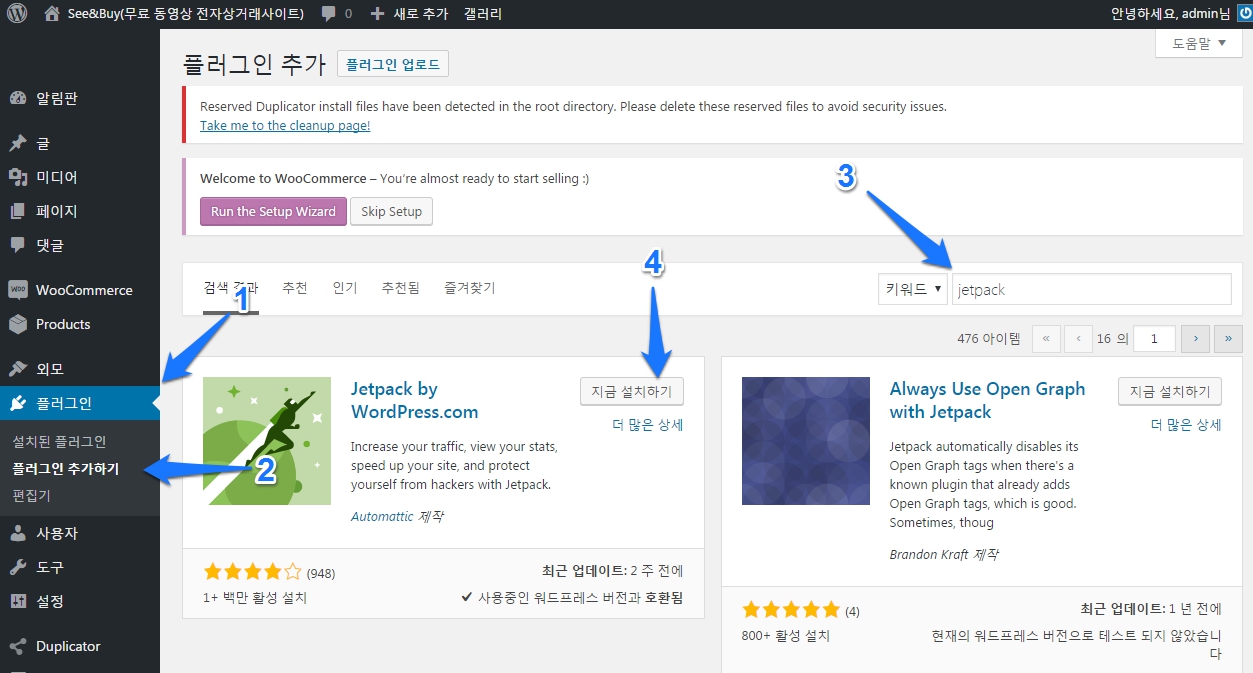Open the Duplicator sidebar menu

click(x=68, y=646)
